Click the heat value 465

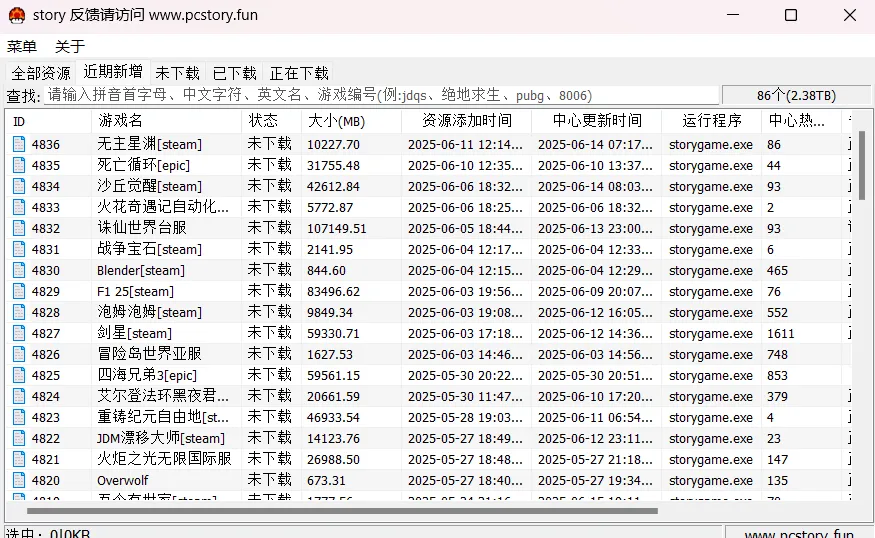tap(777, 271)
